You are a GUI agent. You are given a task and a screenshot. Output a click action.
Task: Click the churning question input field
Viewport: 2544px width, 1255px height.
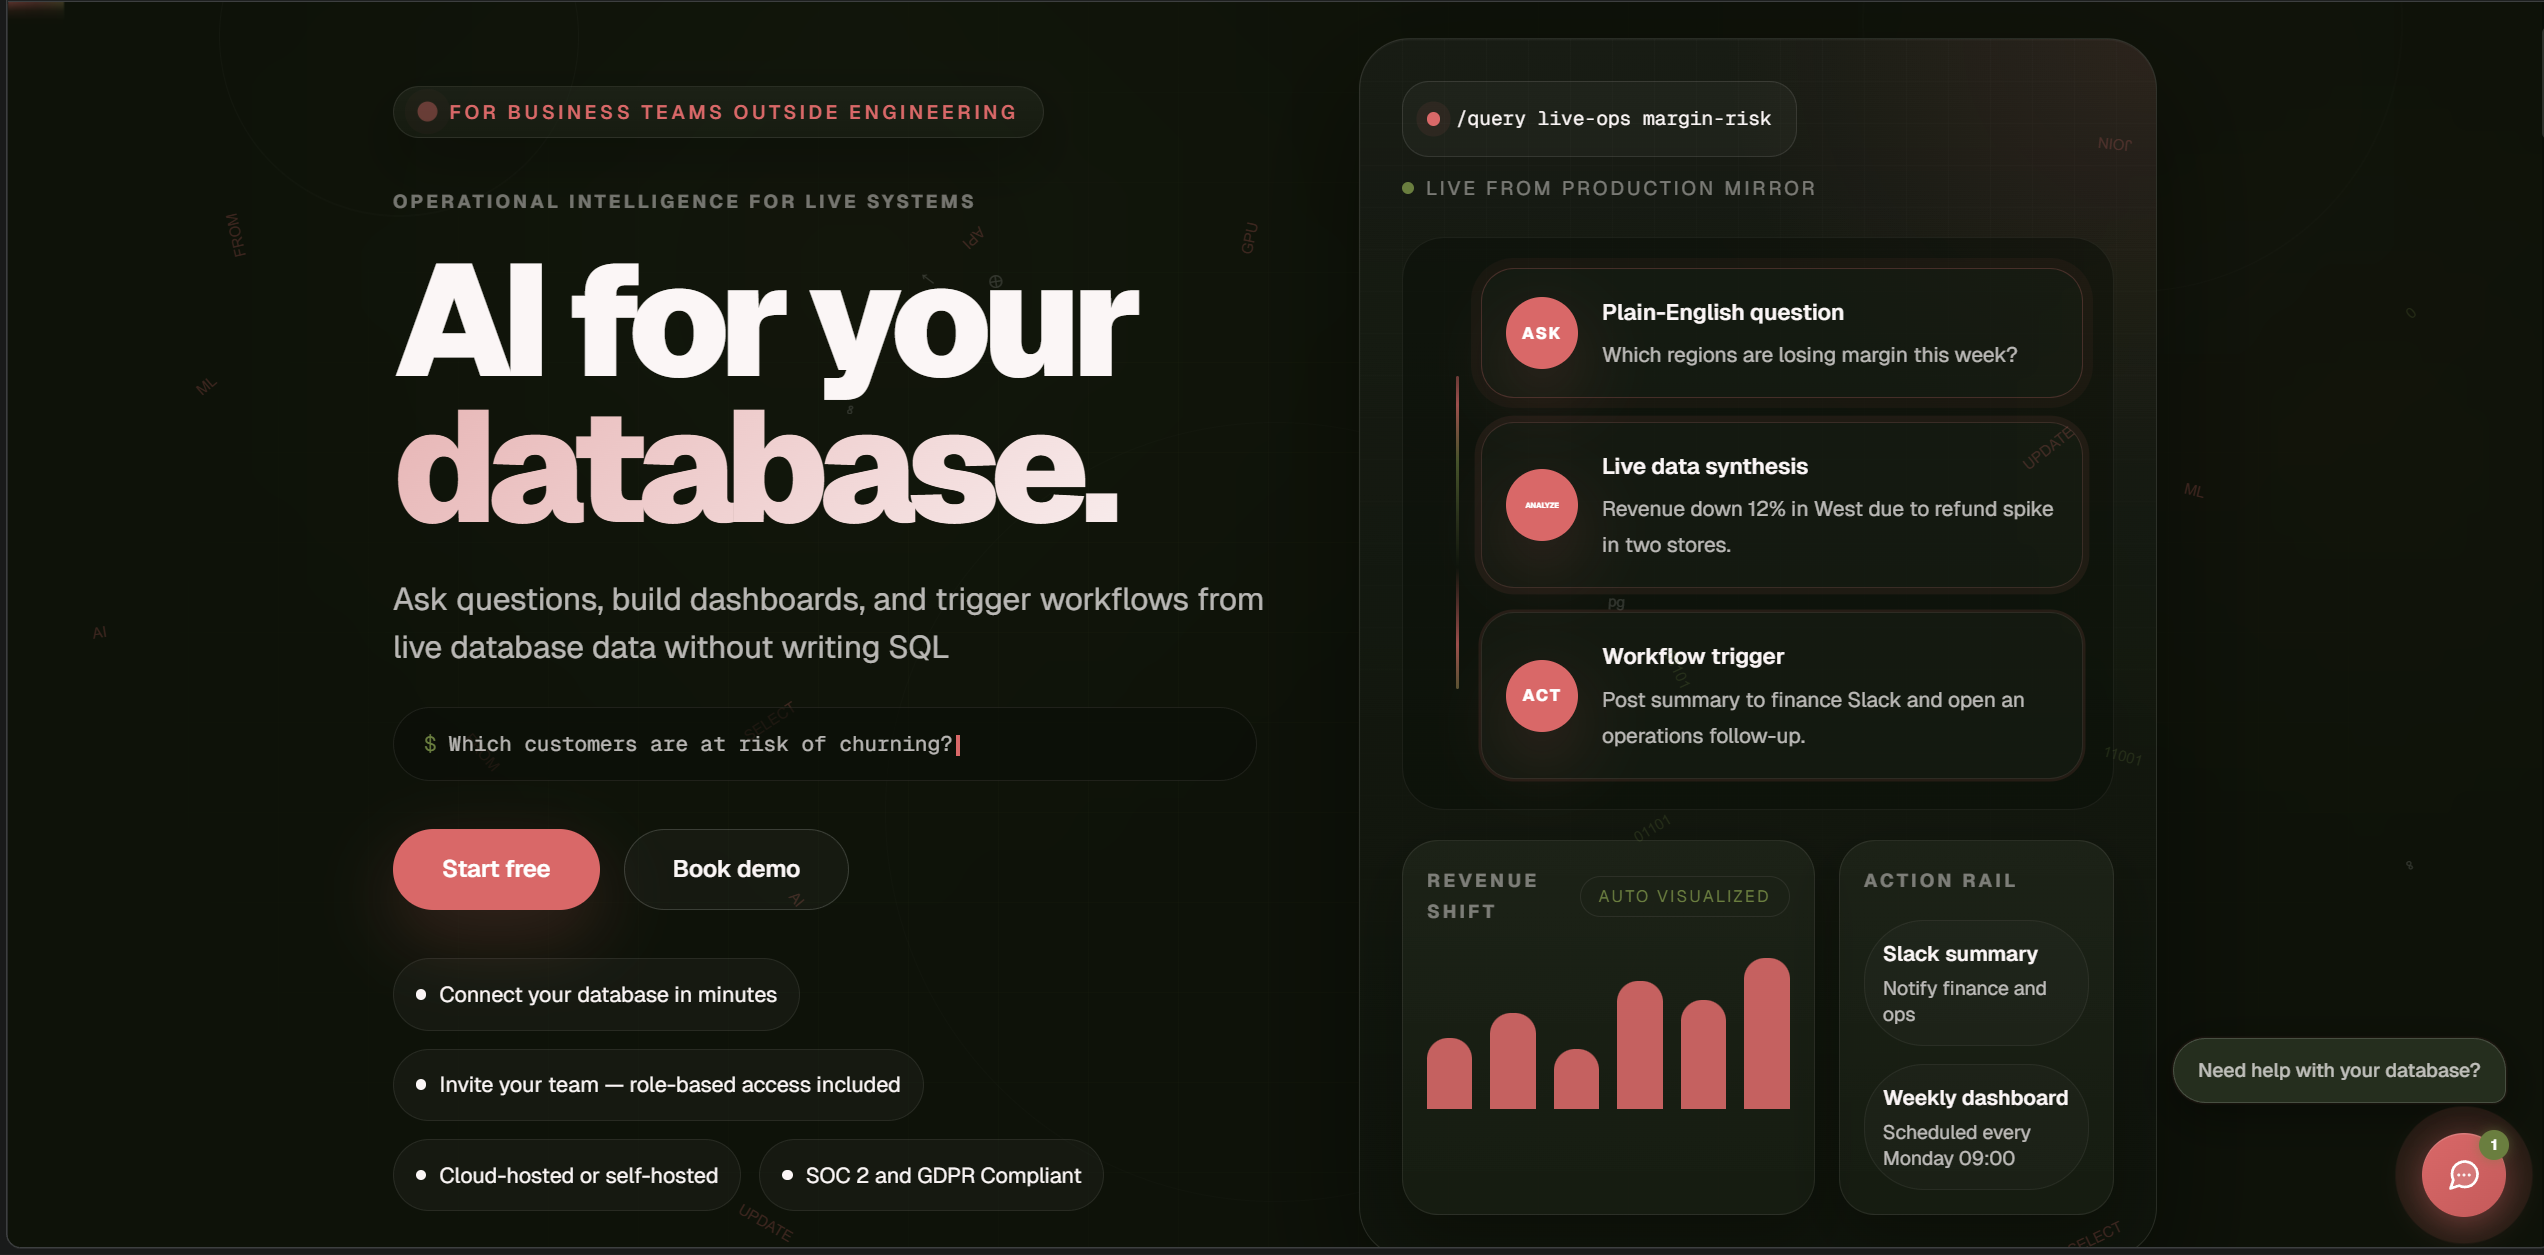coord(824,743)
